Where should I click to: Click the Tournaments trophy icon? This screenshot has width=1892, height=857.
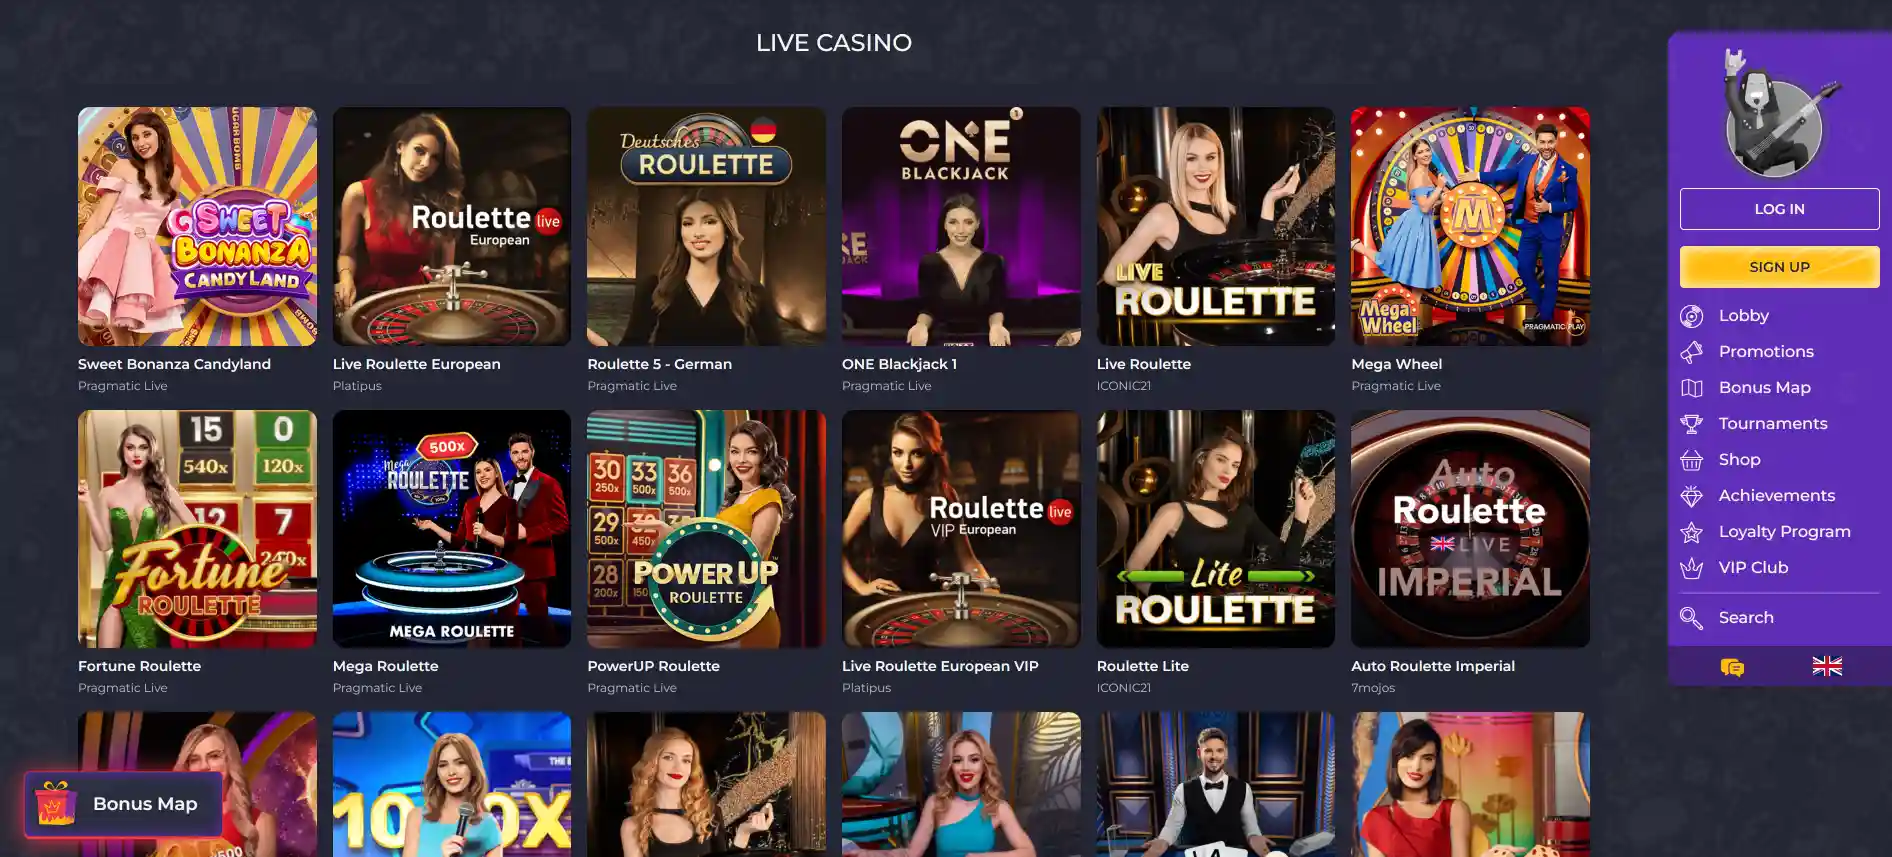(1691, 424)
